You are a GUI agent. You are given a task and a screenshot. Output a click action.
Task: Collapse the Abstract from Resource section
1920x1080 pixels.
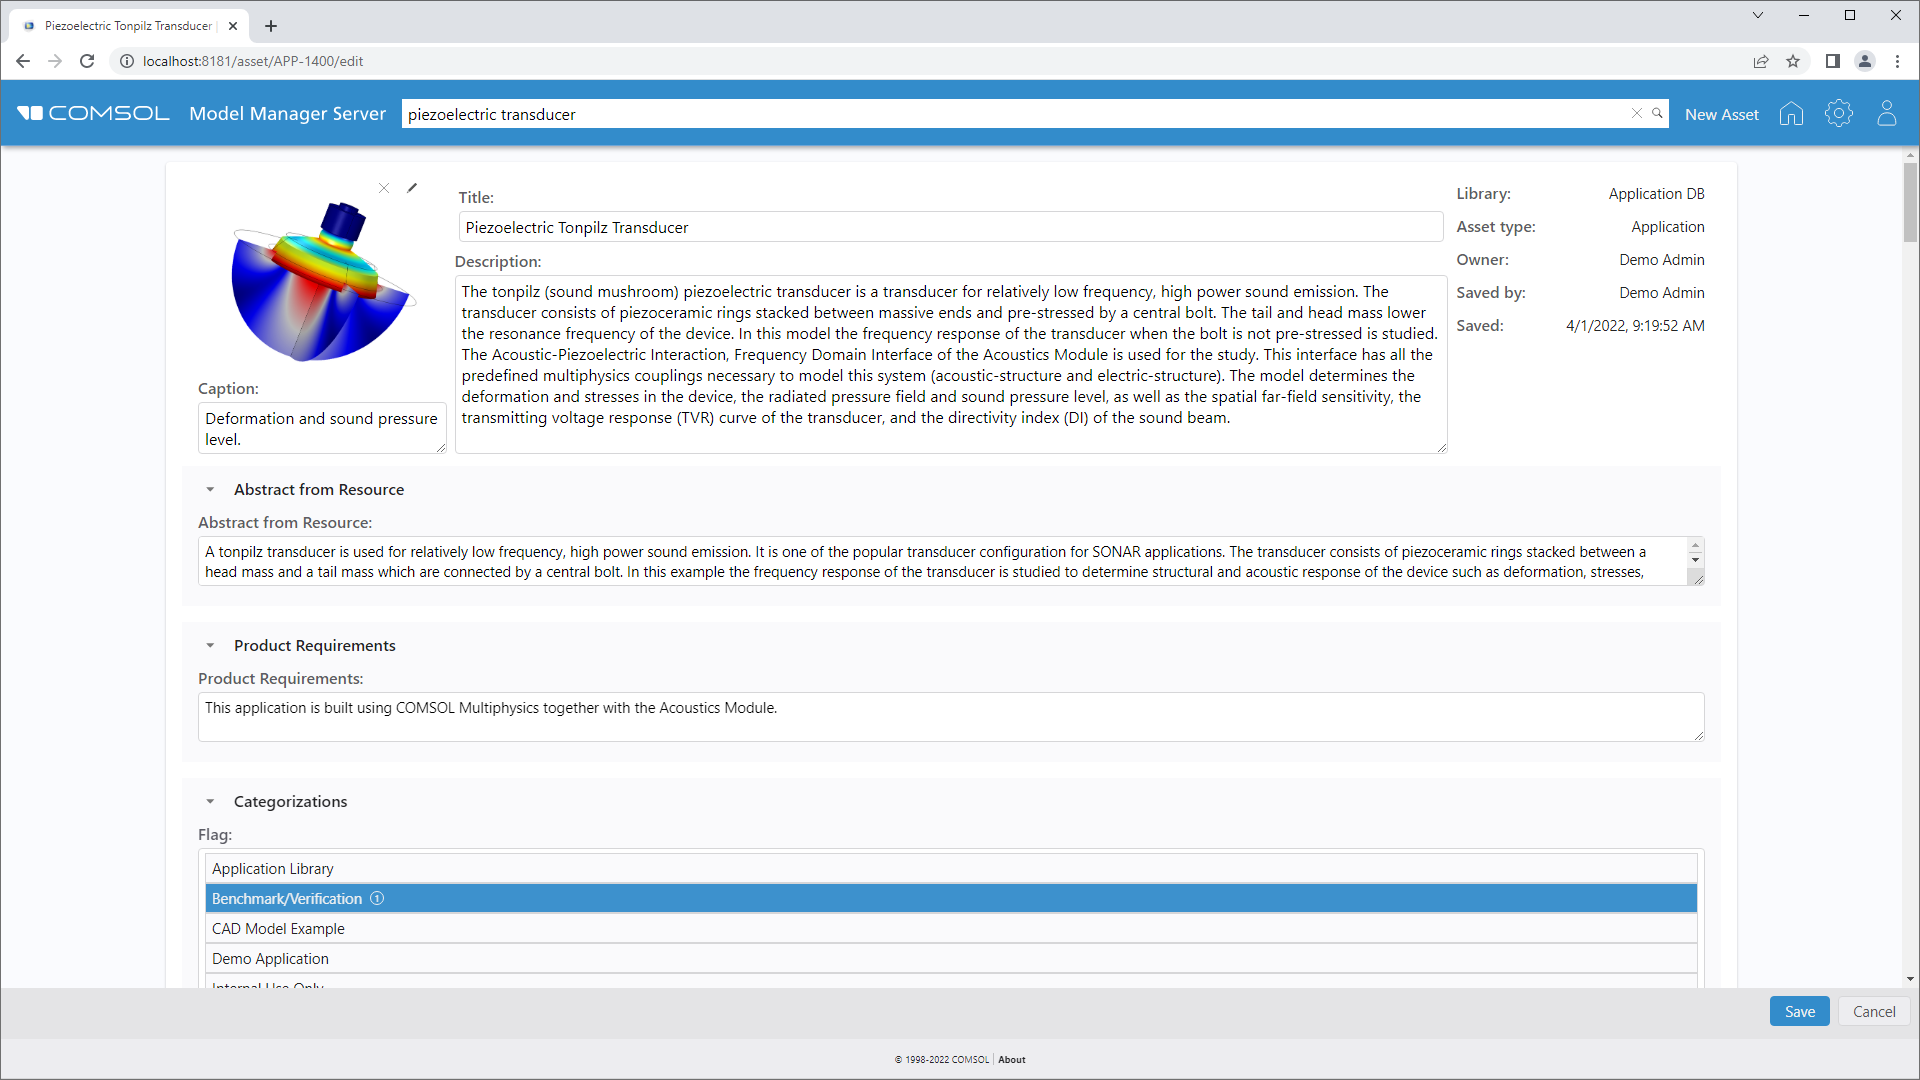pyautogui.click(x=210, y=490)
